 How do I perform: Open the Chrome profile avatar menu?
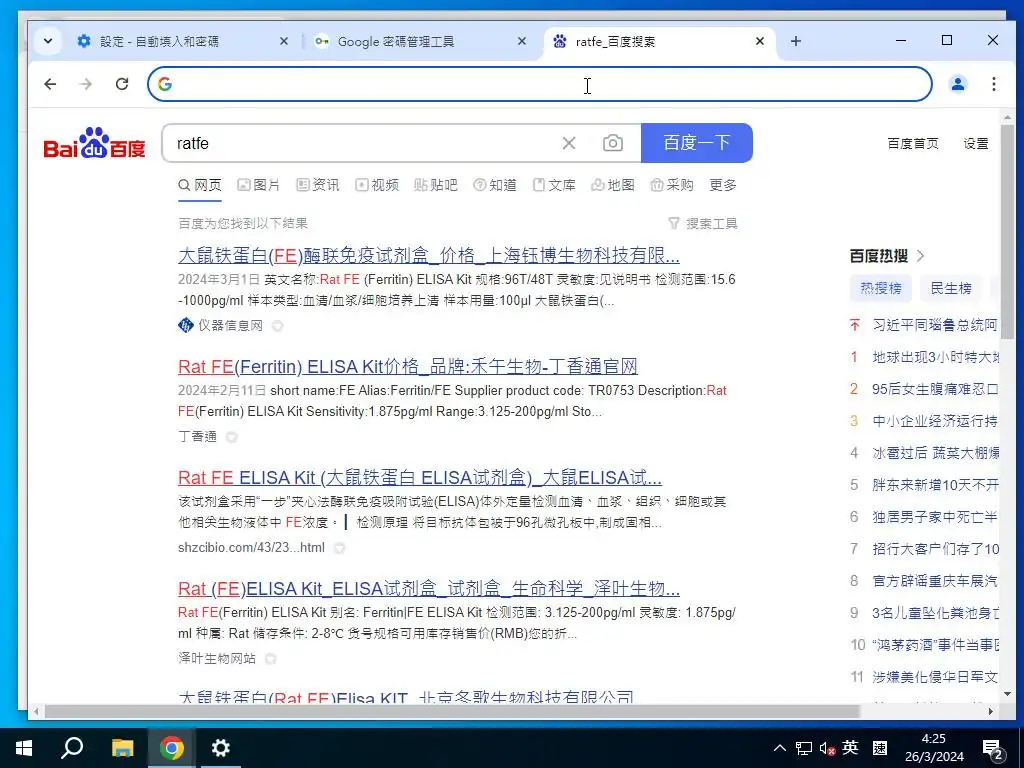point(958,84)
